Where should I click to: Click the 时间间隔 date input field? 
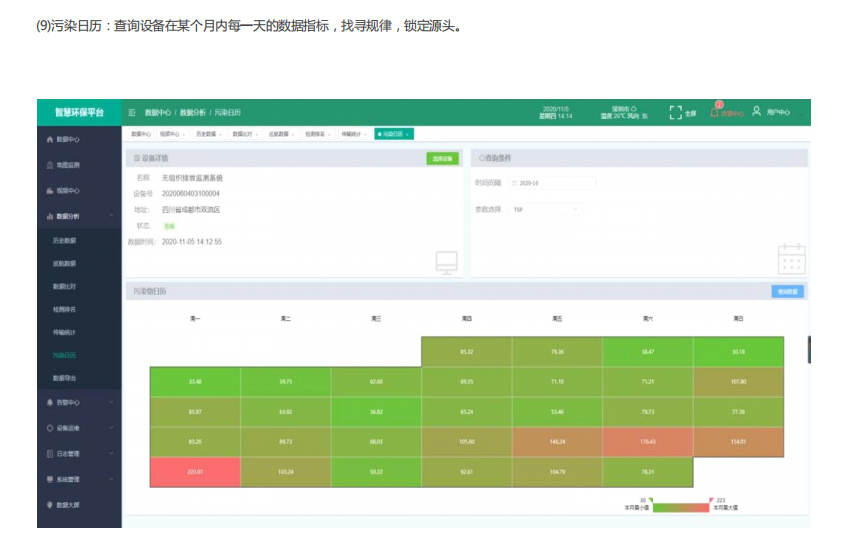click(555, 183)
